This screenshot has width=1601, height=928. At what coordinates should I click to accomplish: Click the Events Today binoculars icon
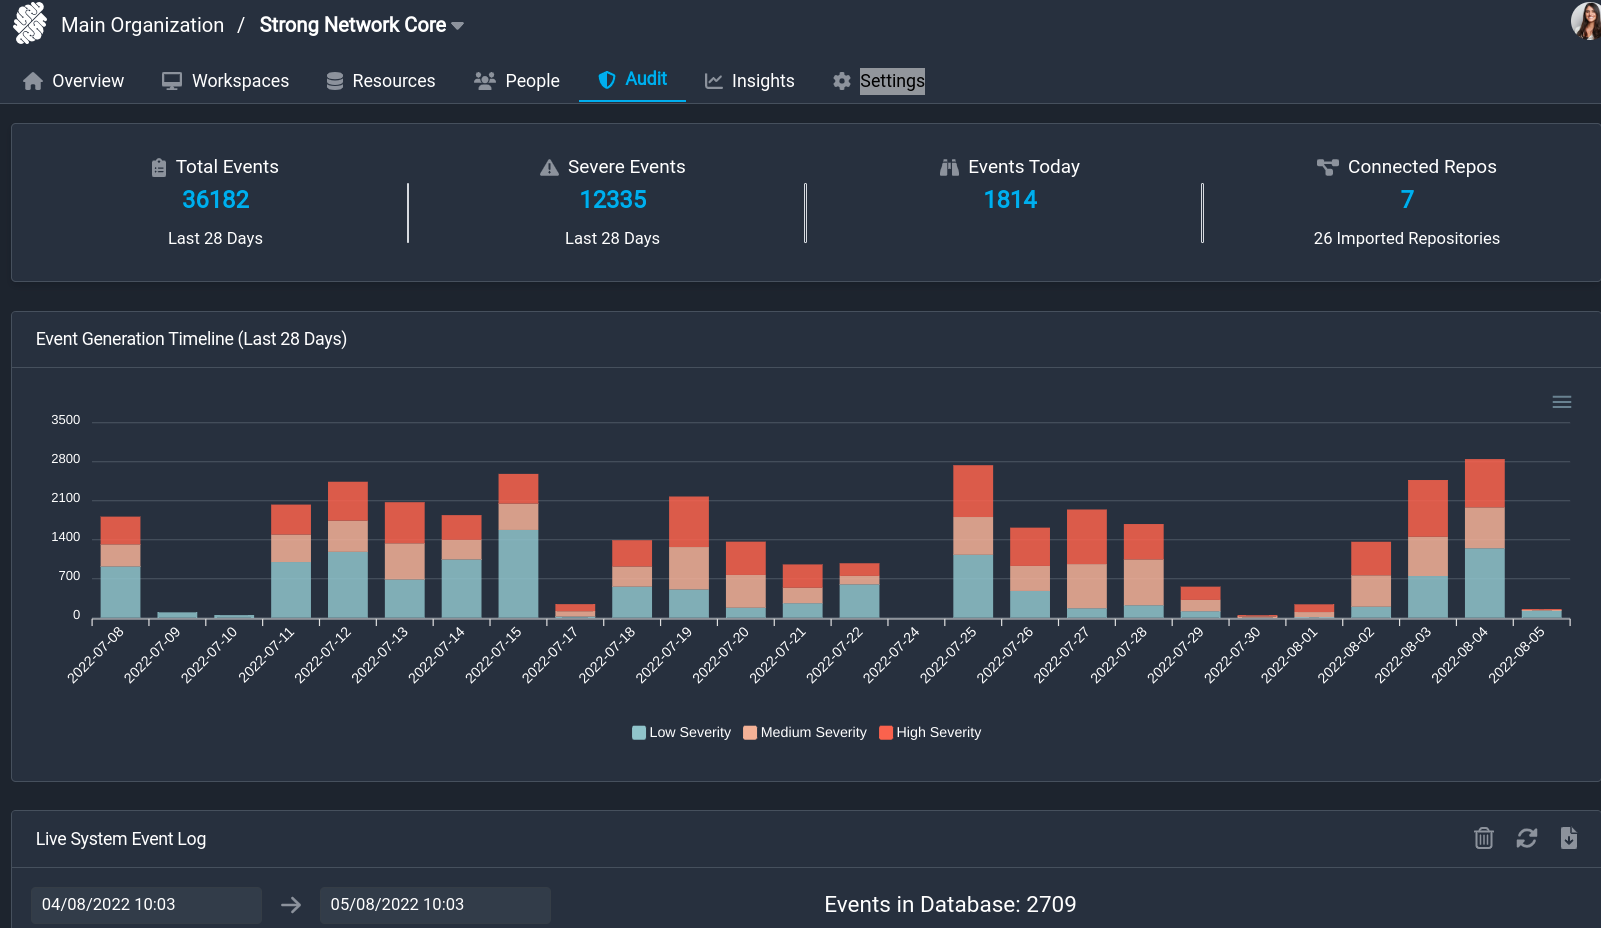click(x=949, y=167)
